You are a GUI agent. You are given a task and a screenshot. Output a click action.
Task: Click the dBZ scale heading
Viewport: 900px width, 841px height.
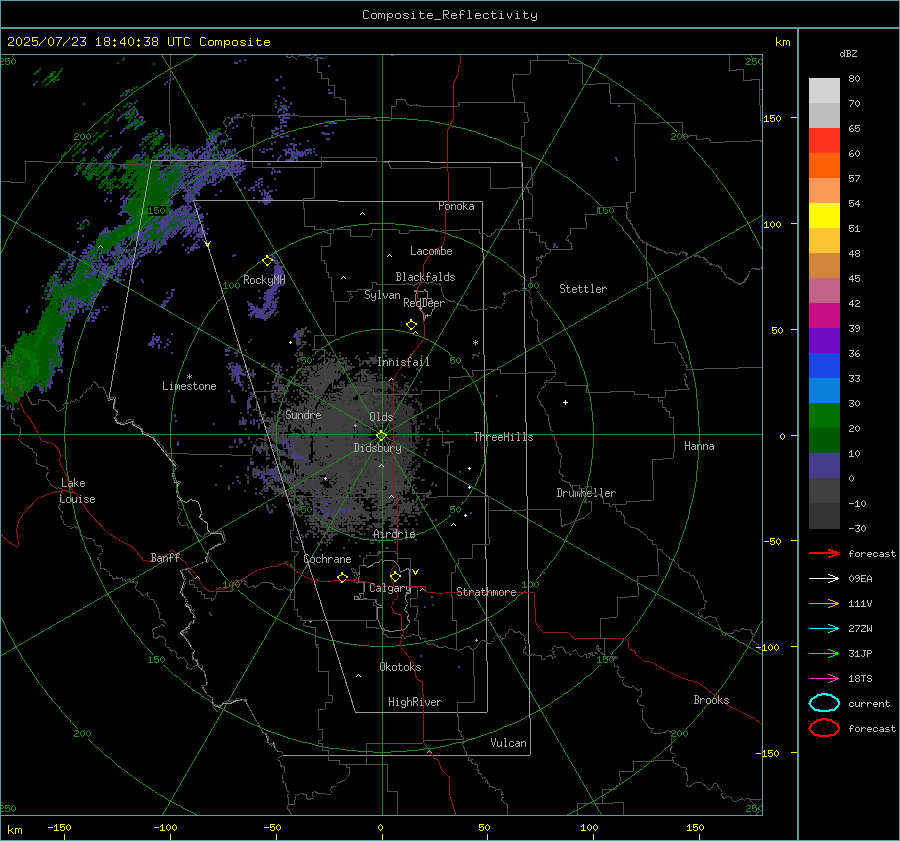point(848,53)
